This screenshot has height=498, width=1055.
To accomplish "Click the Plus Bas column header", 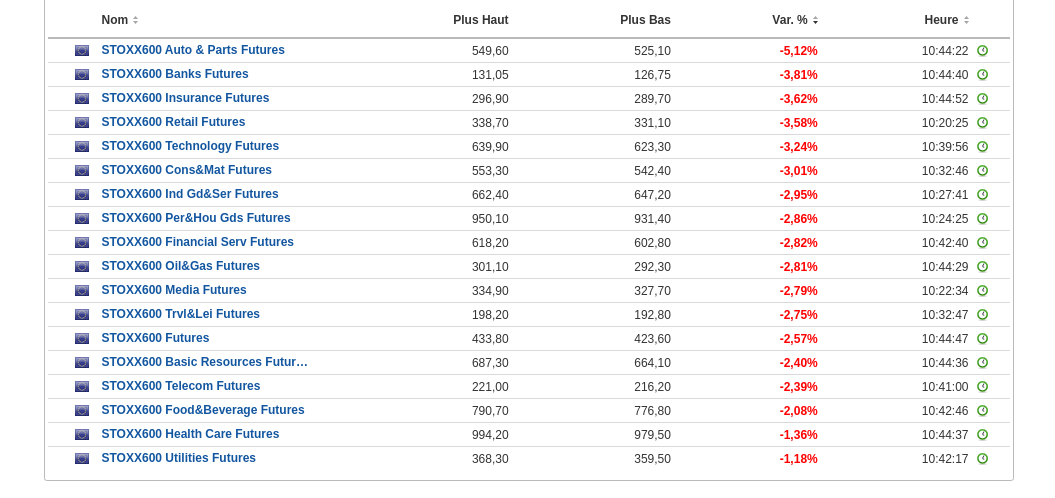I will tap(645, 20).
